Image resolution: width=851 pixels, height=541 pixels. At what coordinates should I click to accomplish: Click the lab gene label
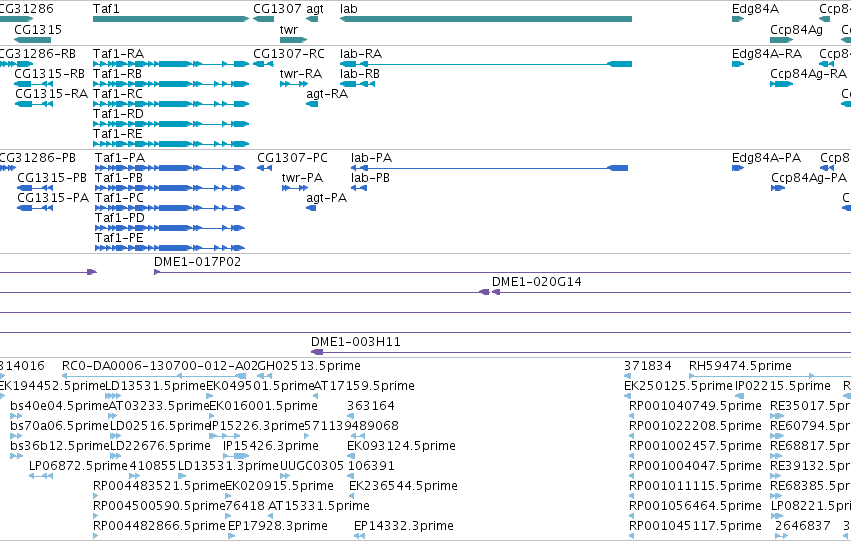tap(348, 9)
